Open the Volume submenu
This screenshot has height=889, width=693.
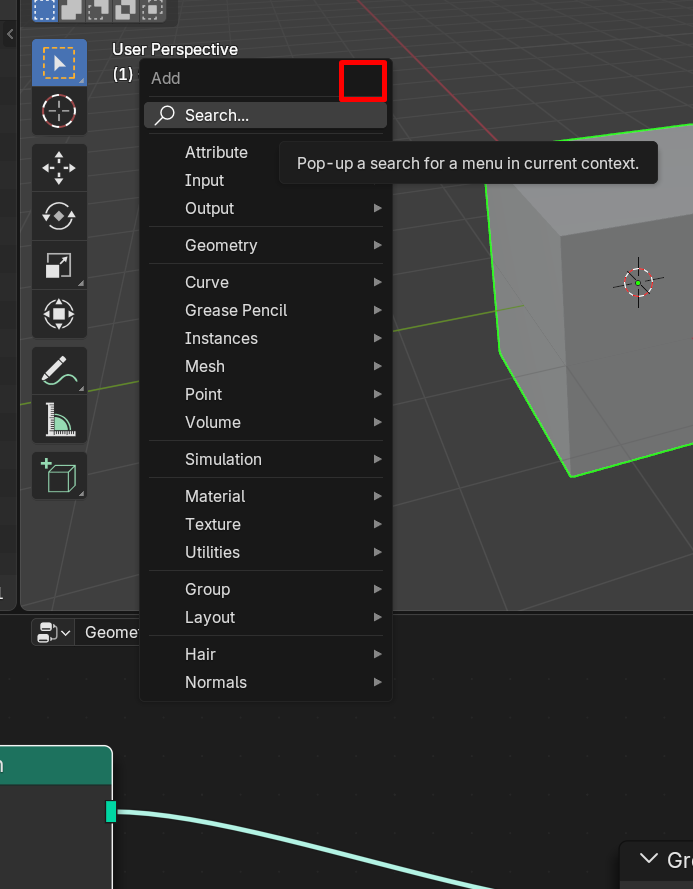[265, 422]
